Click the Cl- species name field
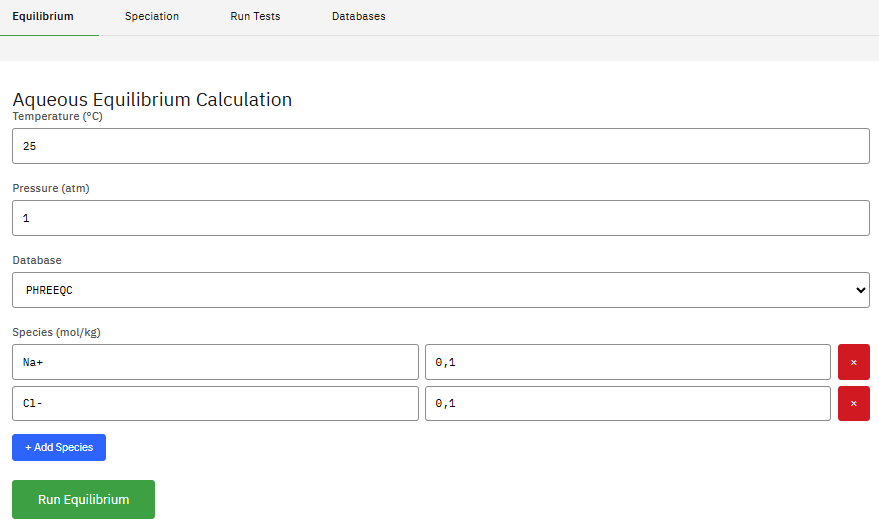Viewport: 879px width, 530px height. (x=215, y=404)
